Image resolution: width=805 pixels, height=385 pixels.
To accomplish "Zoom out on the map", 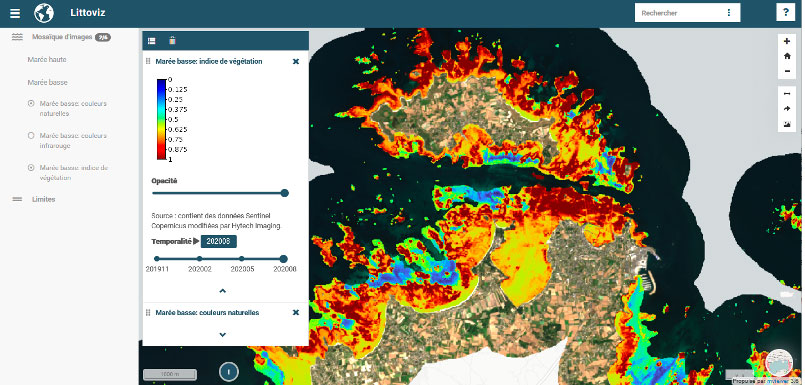I will click(787, 71).
